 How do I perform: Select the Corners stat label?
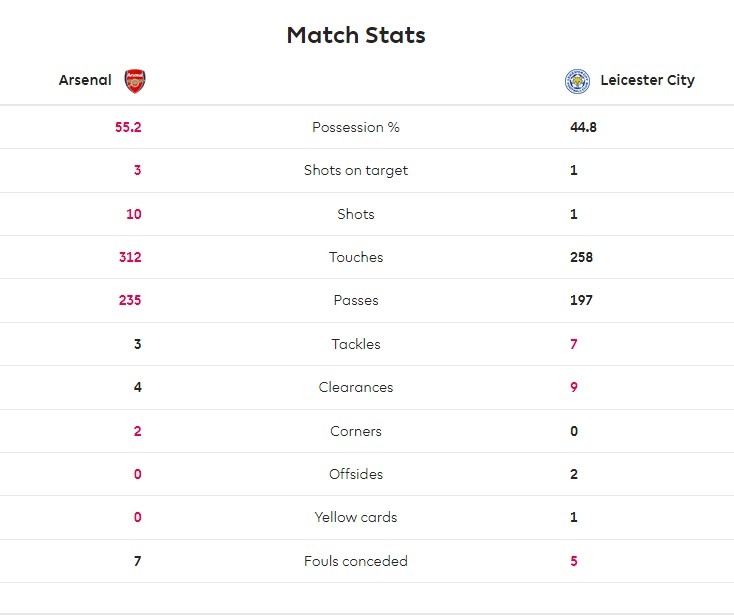pos(356,431)
